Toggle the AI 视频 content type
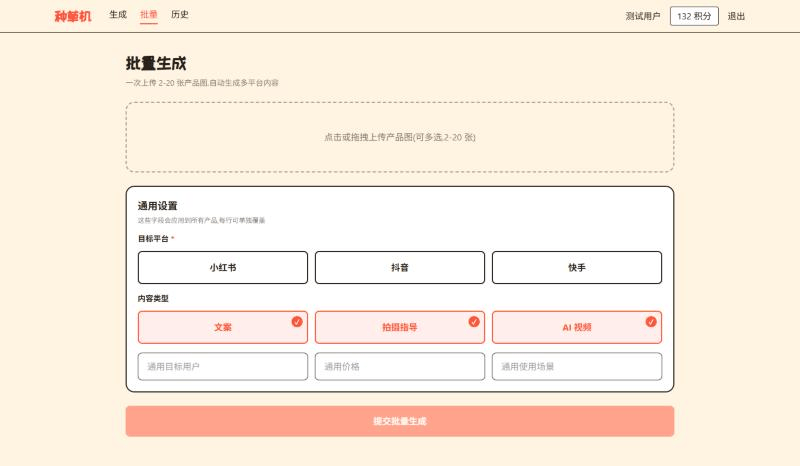This screenshot has height=466, width=800. [x=577, y=327]
